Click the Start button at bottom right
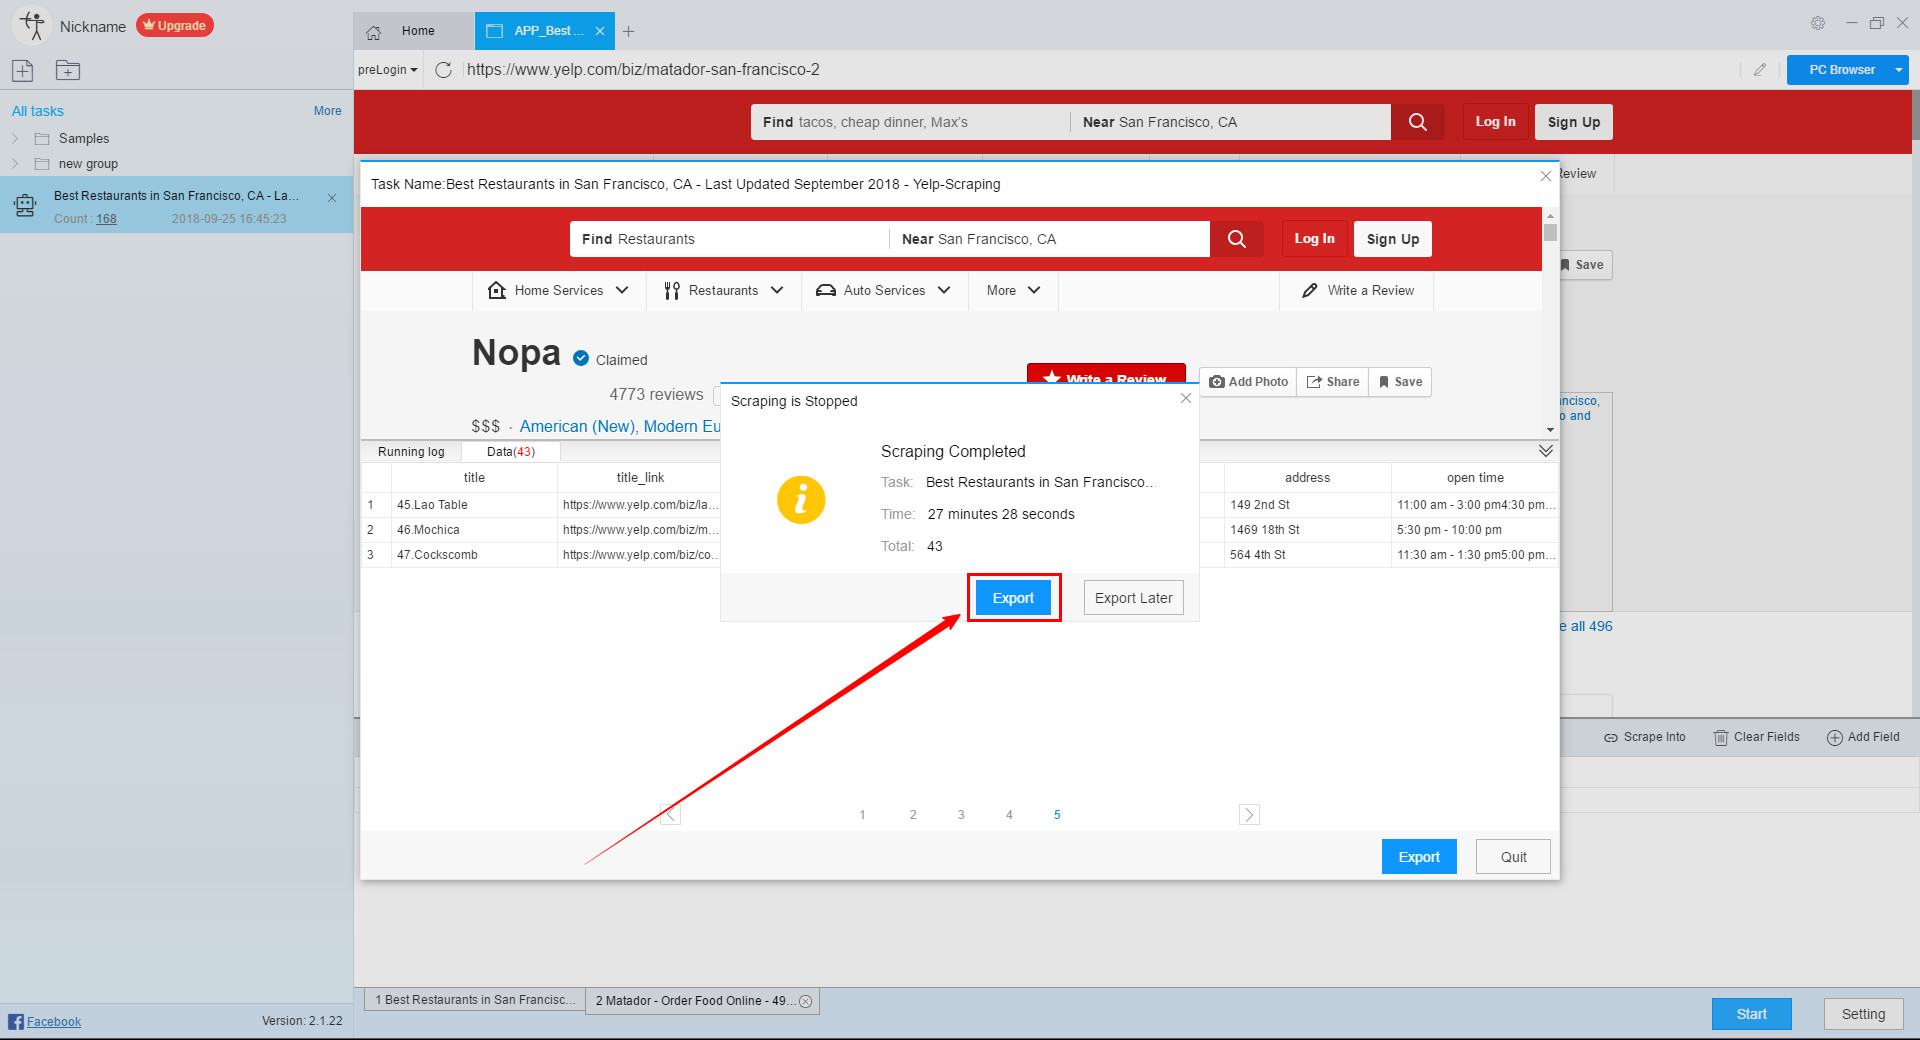The width and height of the screenshot is (1920, 1040). tap(1751, 1013)
